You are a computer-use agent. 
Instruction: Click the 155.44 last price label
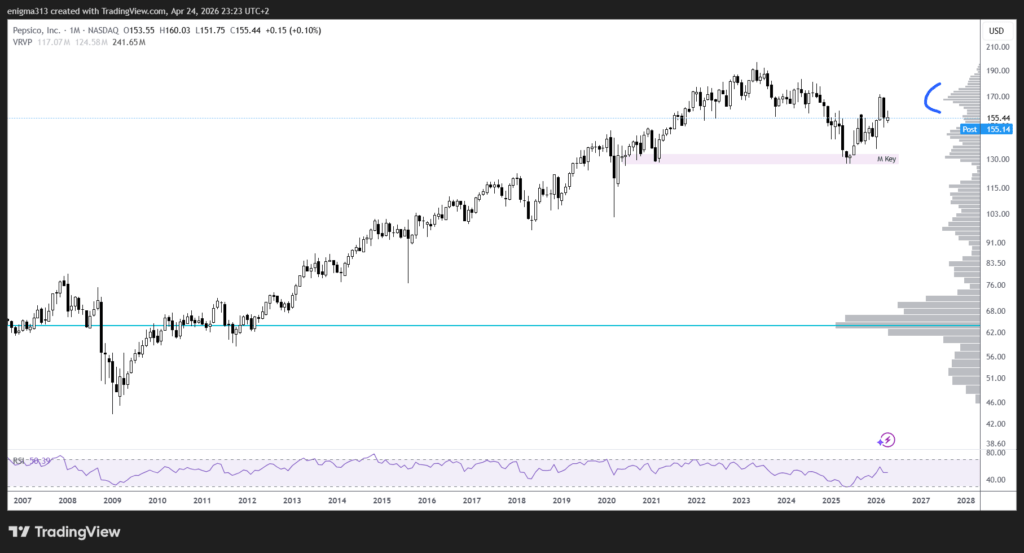pyautogui.click(x=999, y=118)
